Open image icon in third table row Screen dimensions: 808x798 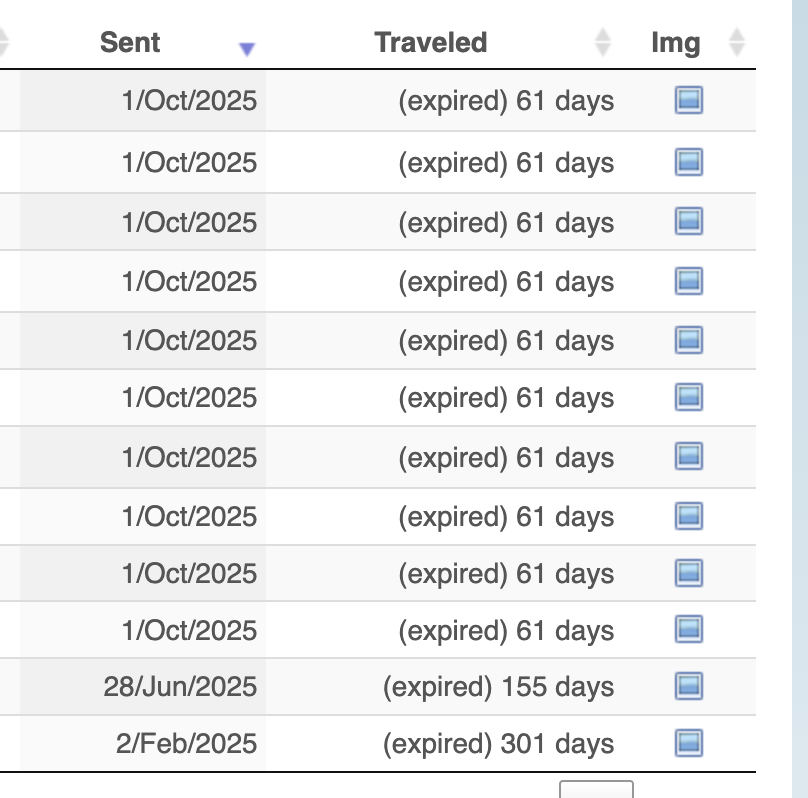tap(689, 221)
